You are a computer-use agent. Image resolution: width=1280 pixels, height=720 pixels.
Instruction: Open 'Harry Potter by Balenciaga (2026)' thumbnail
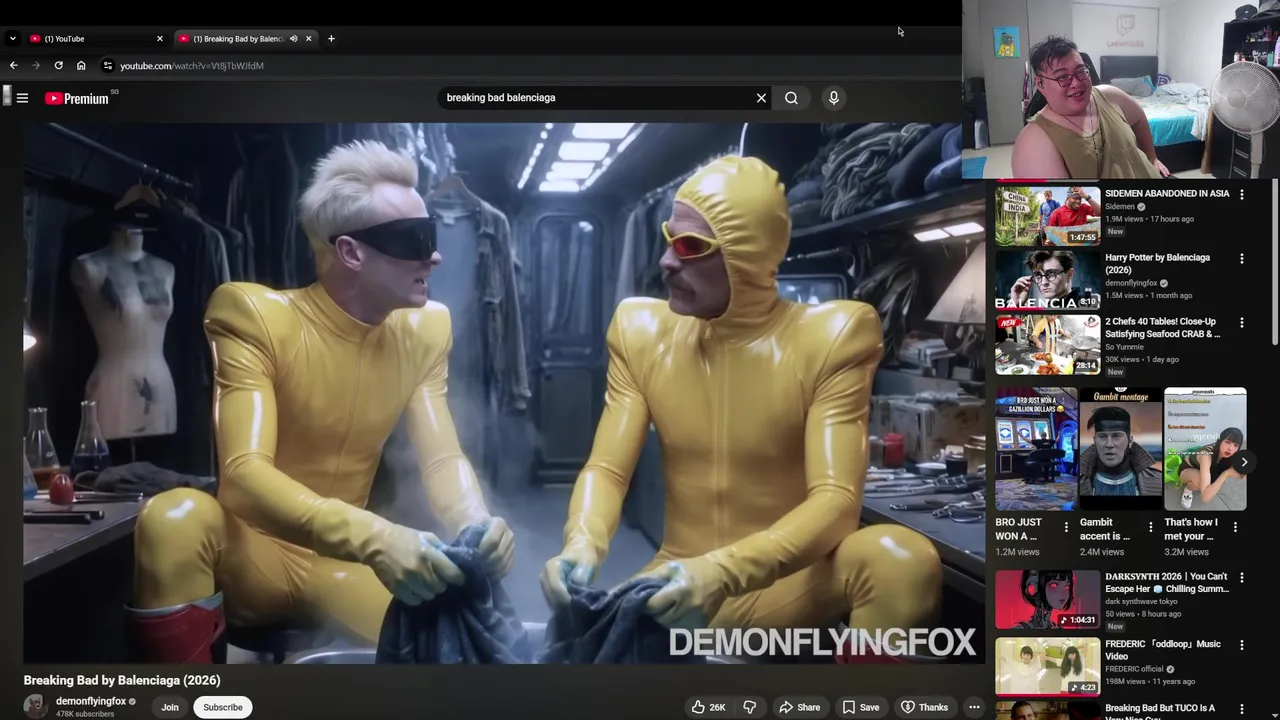point(1047,280)
